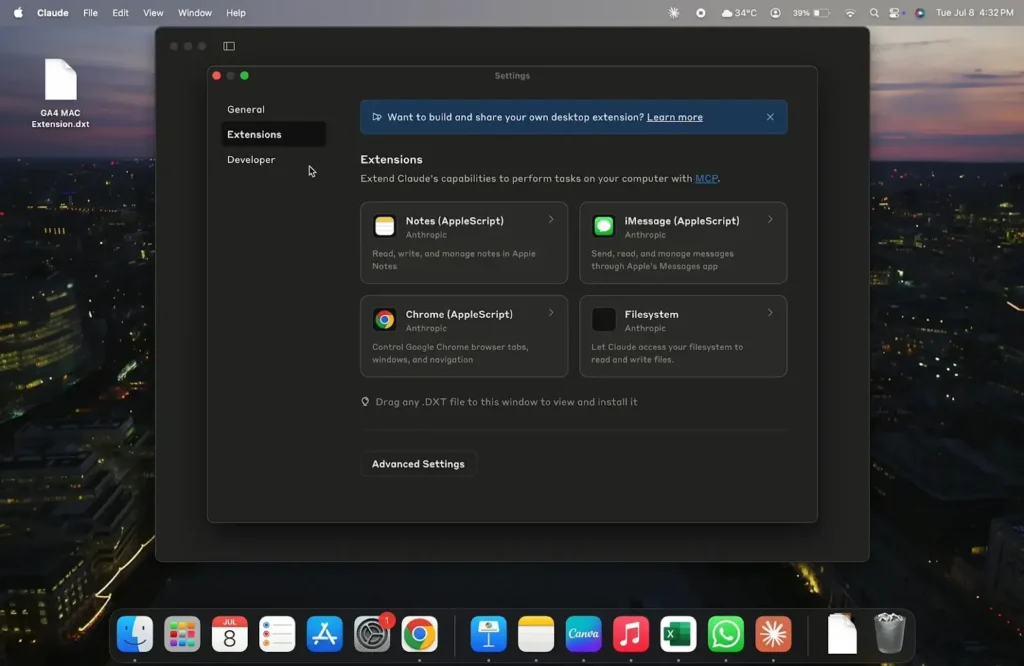The width and height of the screenshot is (1024, 666).
Task: Open the Wi-Fi menu
Action: coord(850,12)
